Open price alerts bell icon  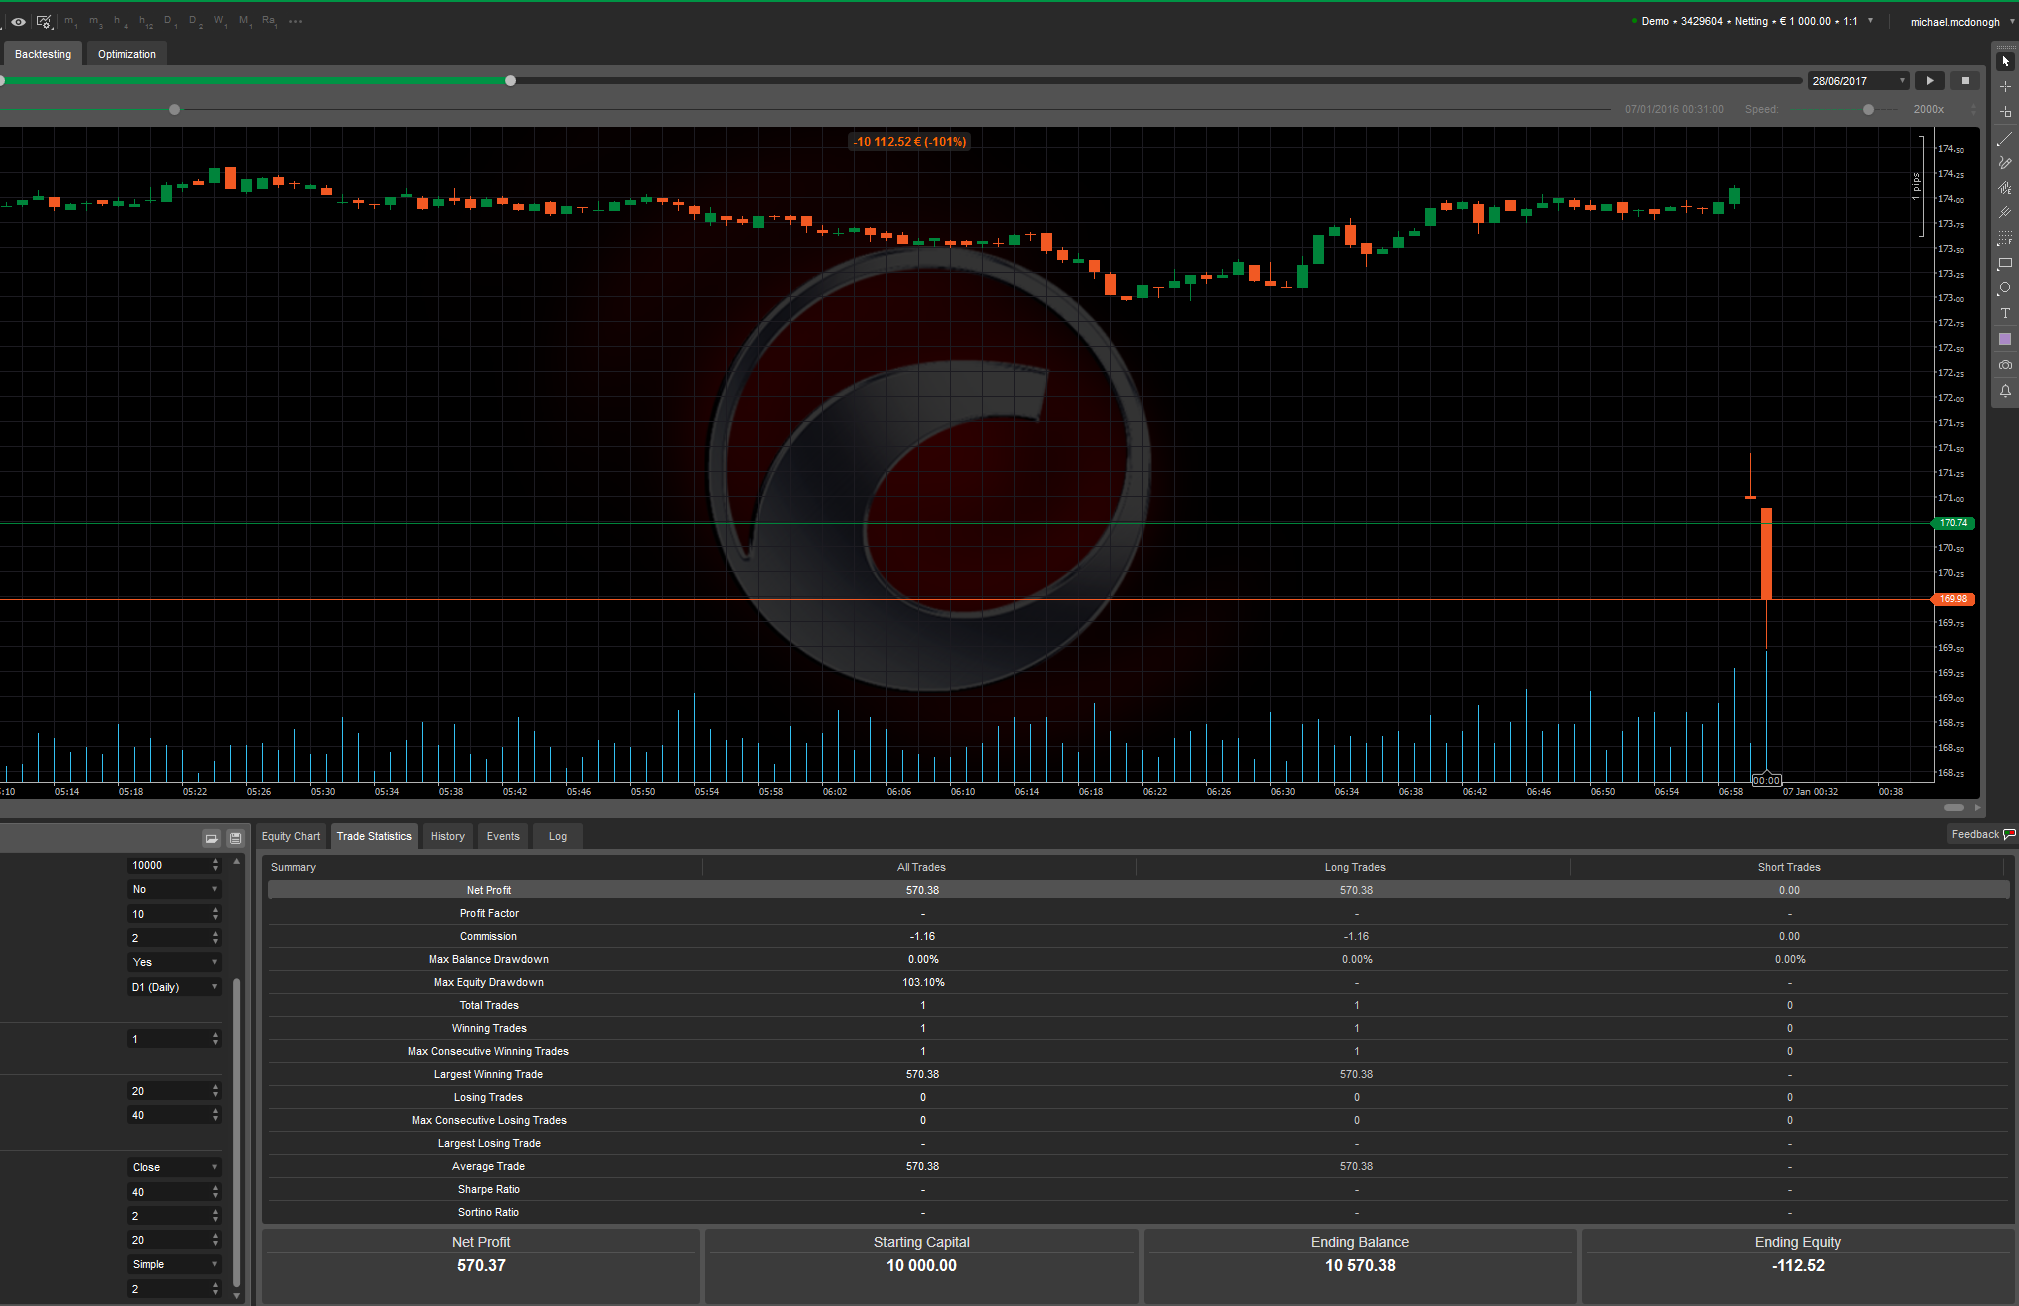(x=2005, y=391)
